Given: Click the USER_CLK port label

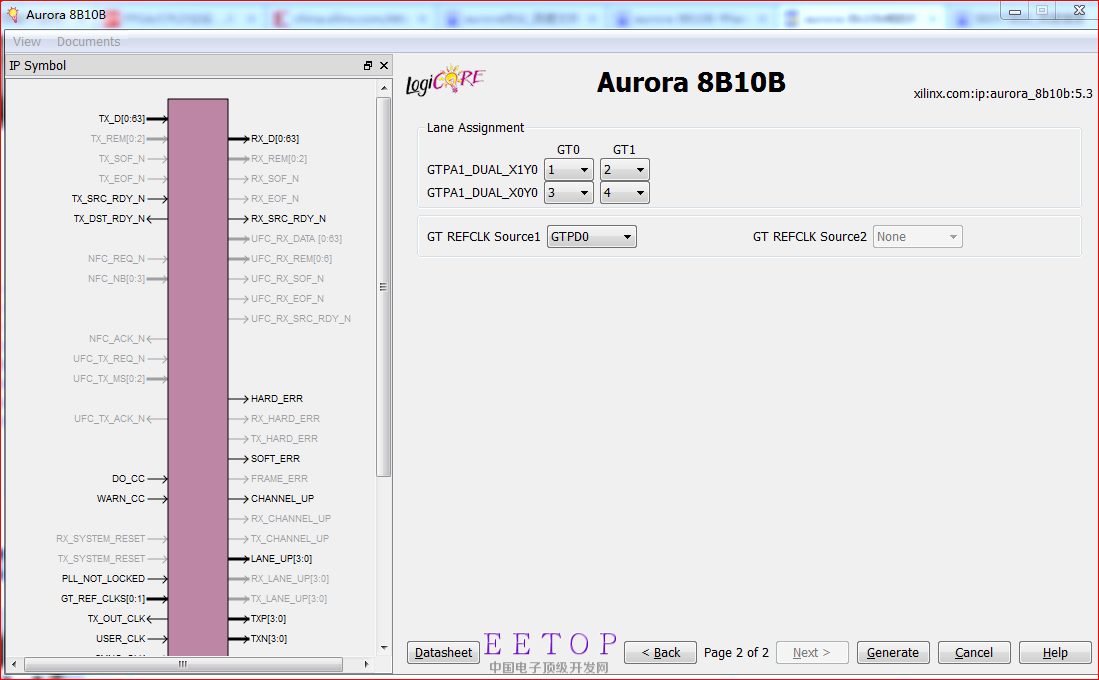Looking at the screenshot, I should [121, 639].
